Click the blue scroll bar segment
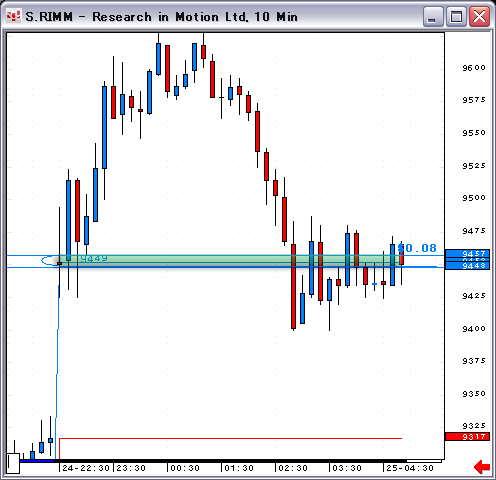Screen dimensions: 496x480 (37, 461)
